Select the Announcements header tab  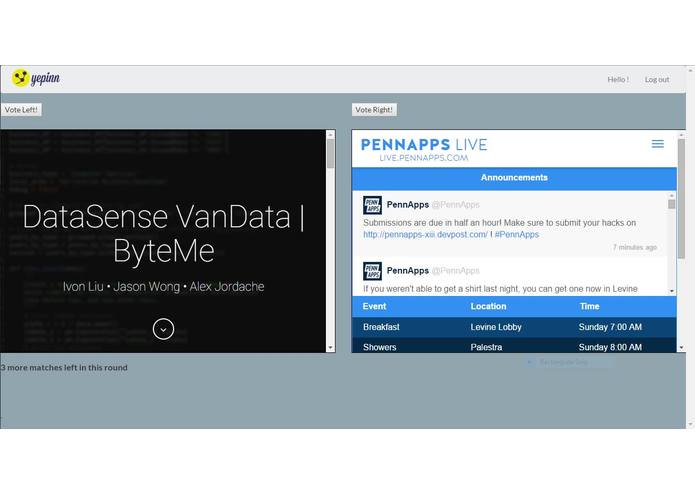click(514, 178)
